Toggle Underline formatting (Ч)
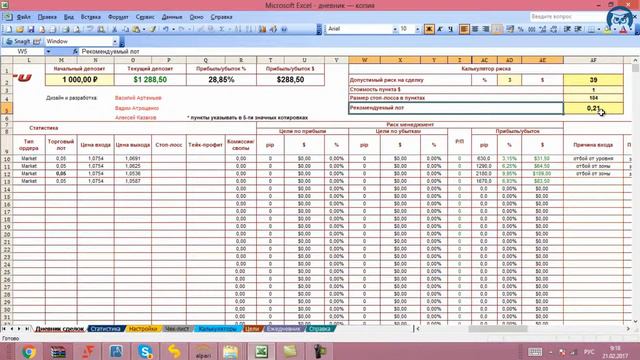Image resolution: width=640 pixels, height=360 pixels. [x=451, y=29]
